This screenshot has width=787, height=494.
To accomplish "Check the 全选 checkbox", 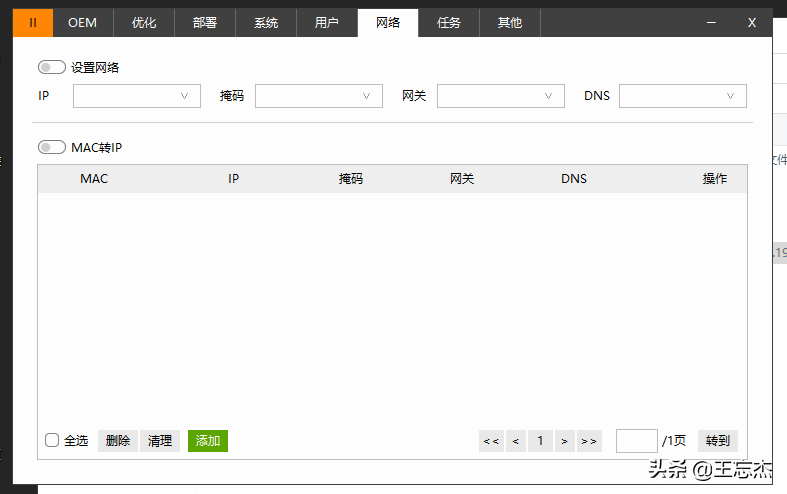I will (x=53, y=440).
